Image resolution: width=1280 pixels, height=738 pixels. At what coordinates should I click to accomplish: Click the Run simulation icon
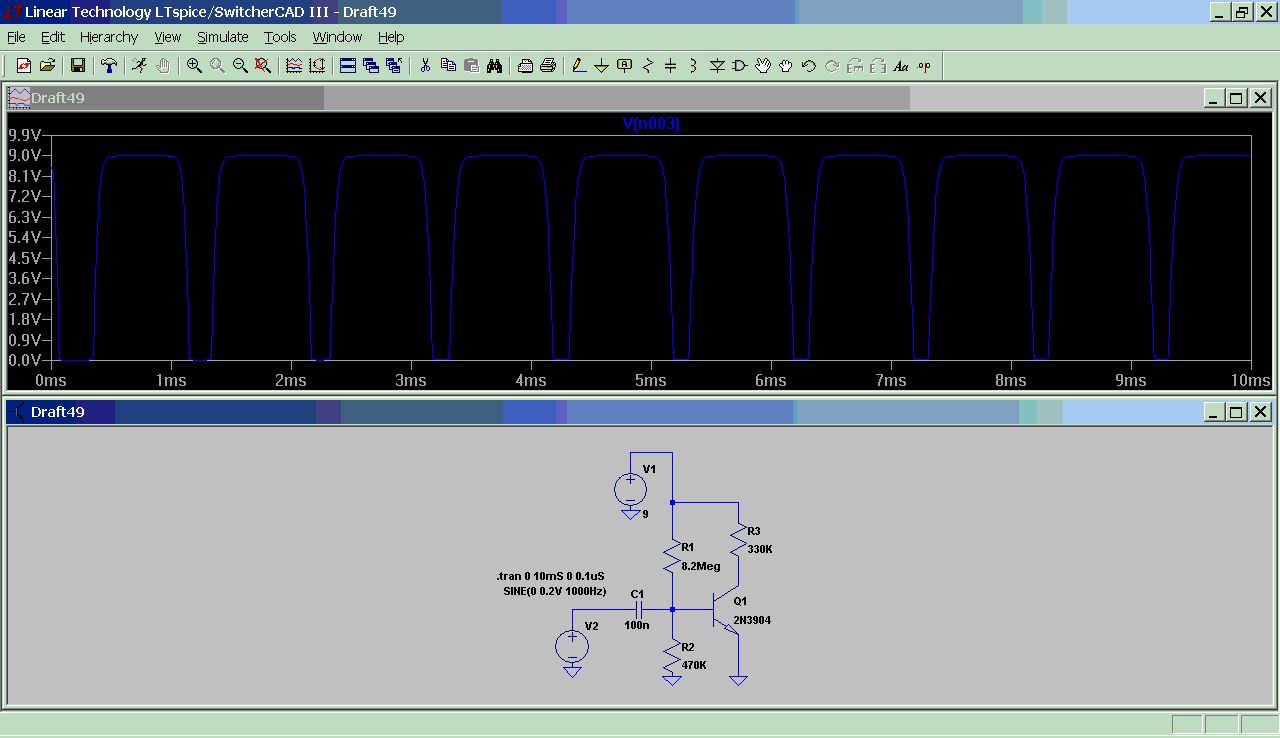(139, 66)
